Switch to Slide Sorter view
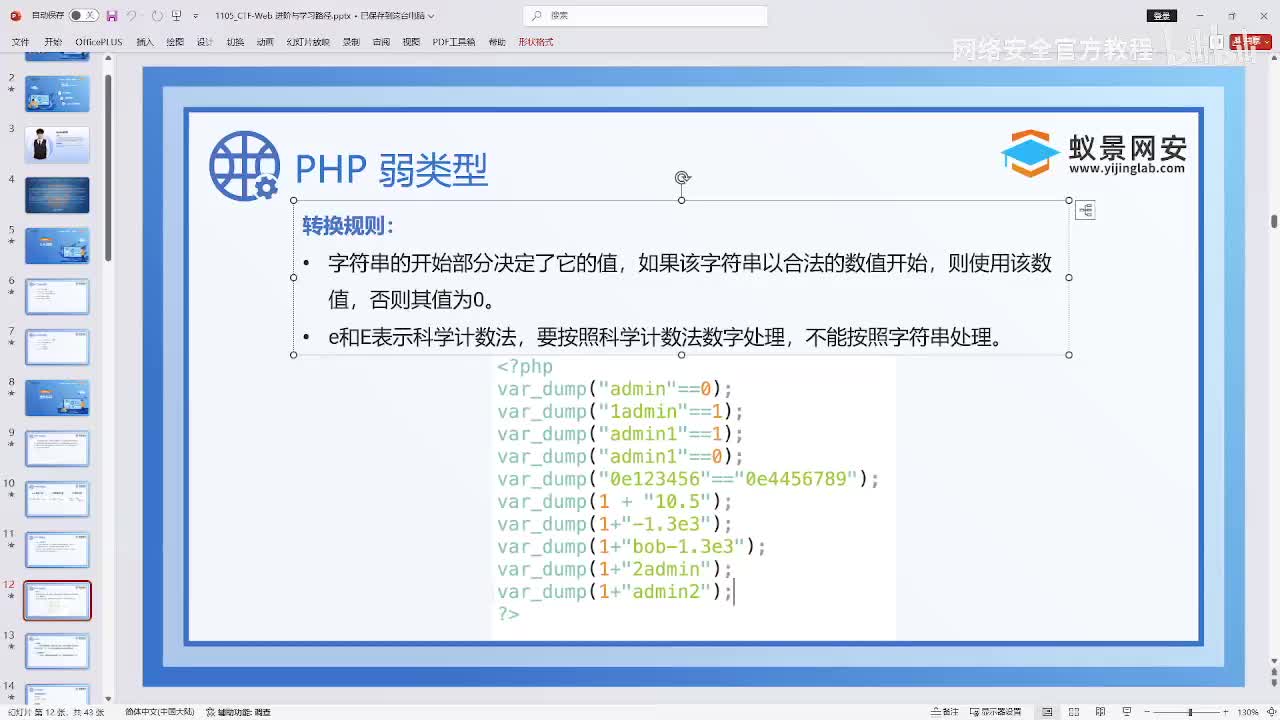Viewport: 1280px width, 720px height. coord(1074,712)
